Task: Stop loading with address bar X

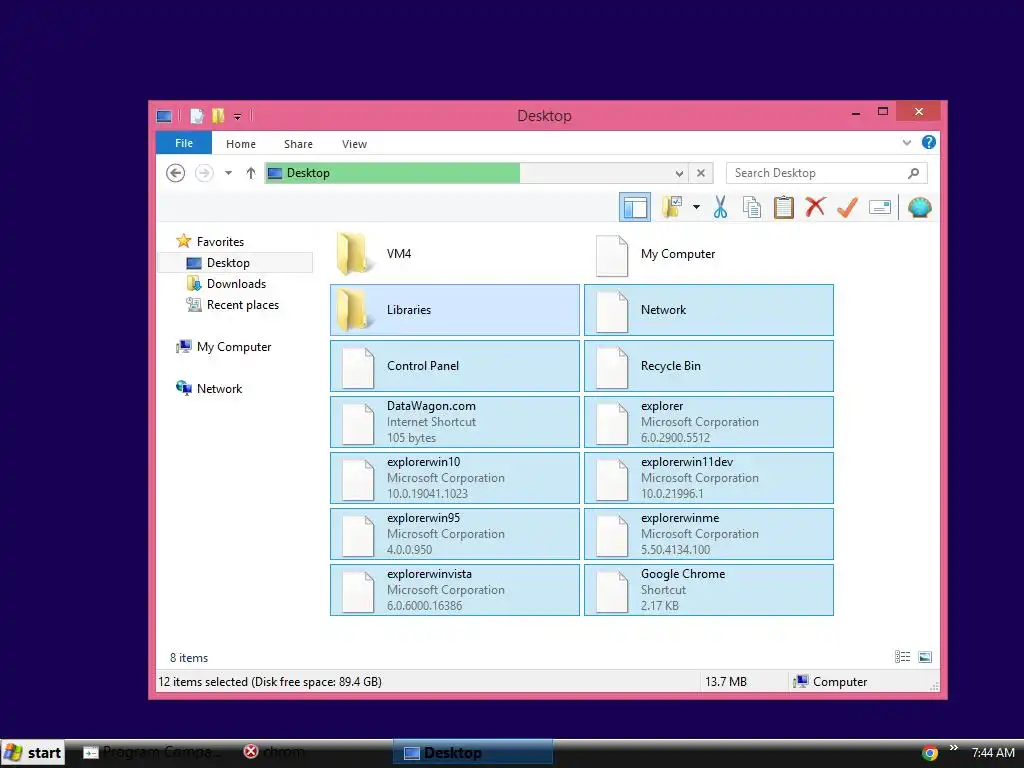Action: (701, 173)
